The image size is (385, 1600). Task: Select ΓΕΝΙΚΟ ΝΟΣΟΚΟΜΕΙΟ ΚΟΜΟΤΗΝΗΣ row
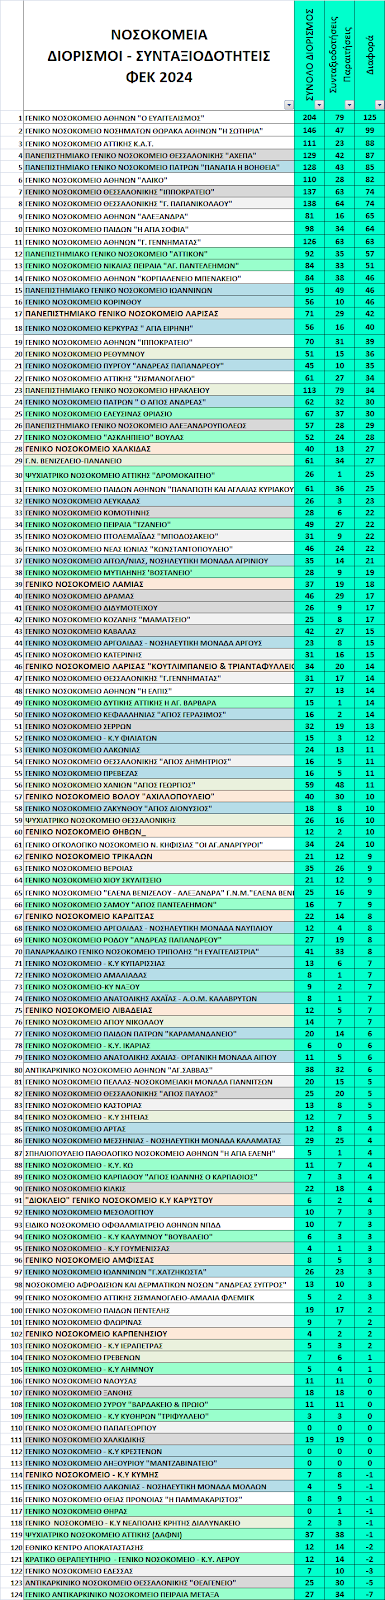click(192, 512)
